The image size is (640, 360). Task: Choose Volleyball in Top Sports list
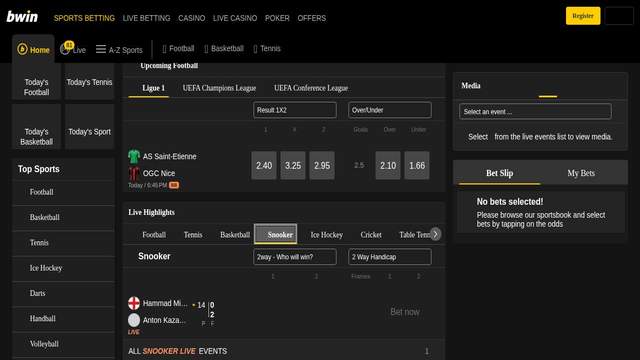pos(64,344)
